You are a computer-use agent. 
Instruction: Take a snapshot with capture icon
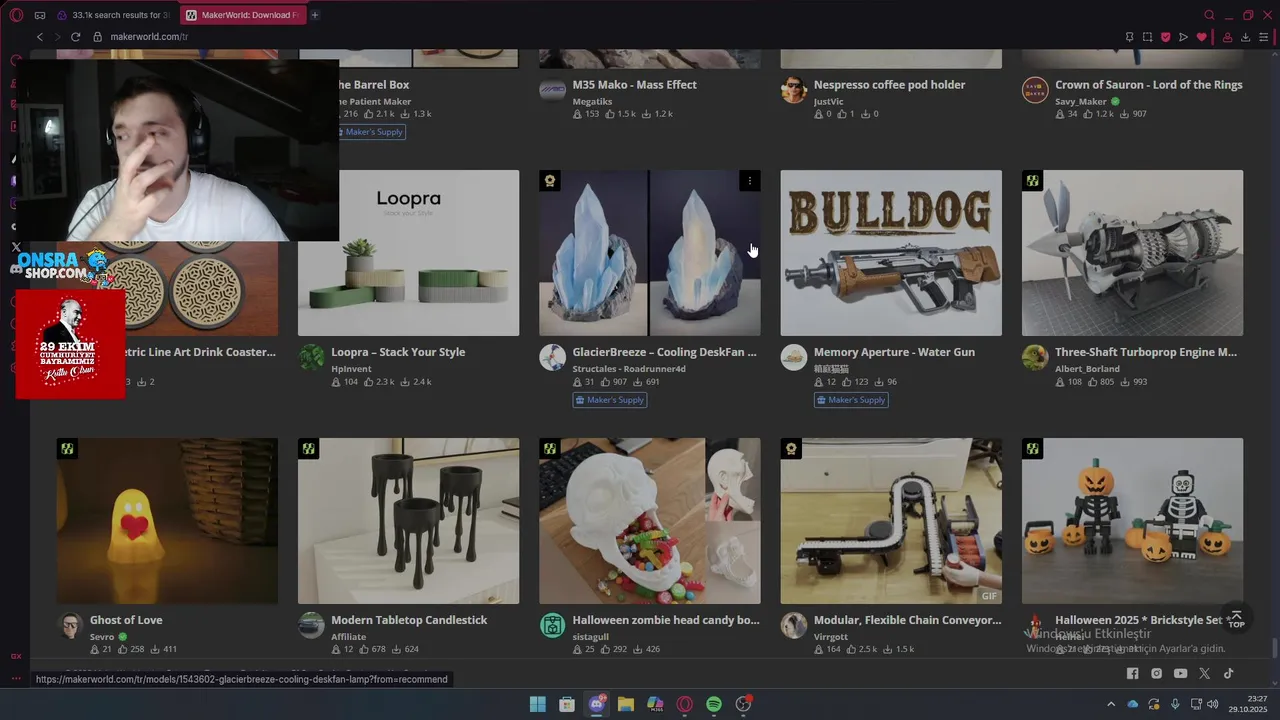coord(1147,37)
